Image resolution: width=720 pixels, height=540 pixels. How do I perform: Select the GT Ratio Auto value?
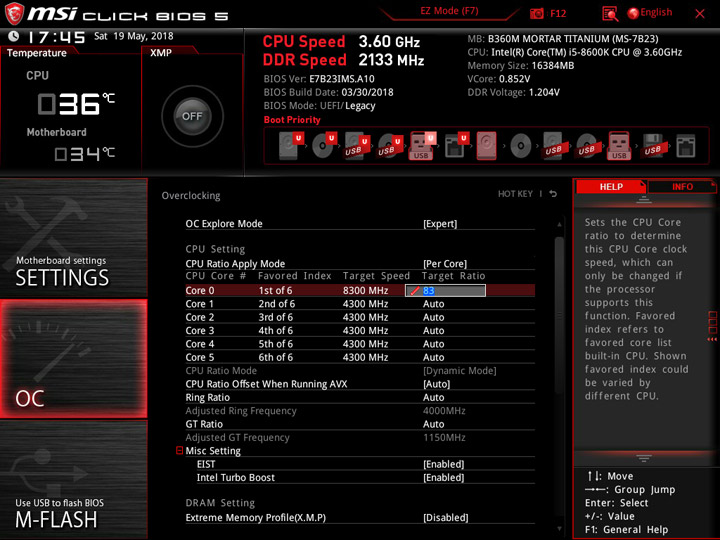pyautogui.click(x=433, y=424)
